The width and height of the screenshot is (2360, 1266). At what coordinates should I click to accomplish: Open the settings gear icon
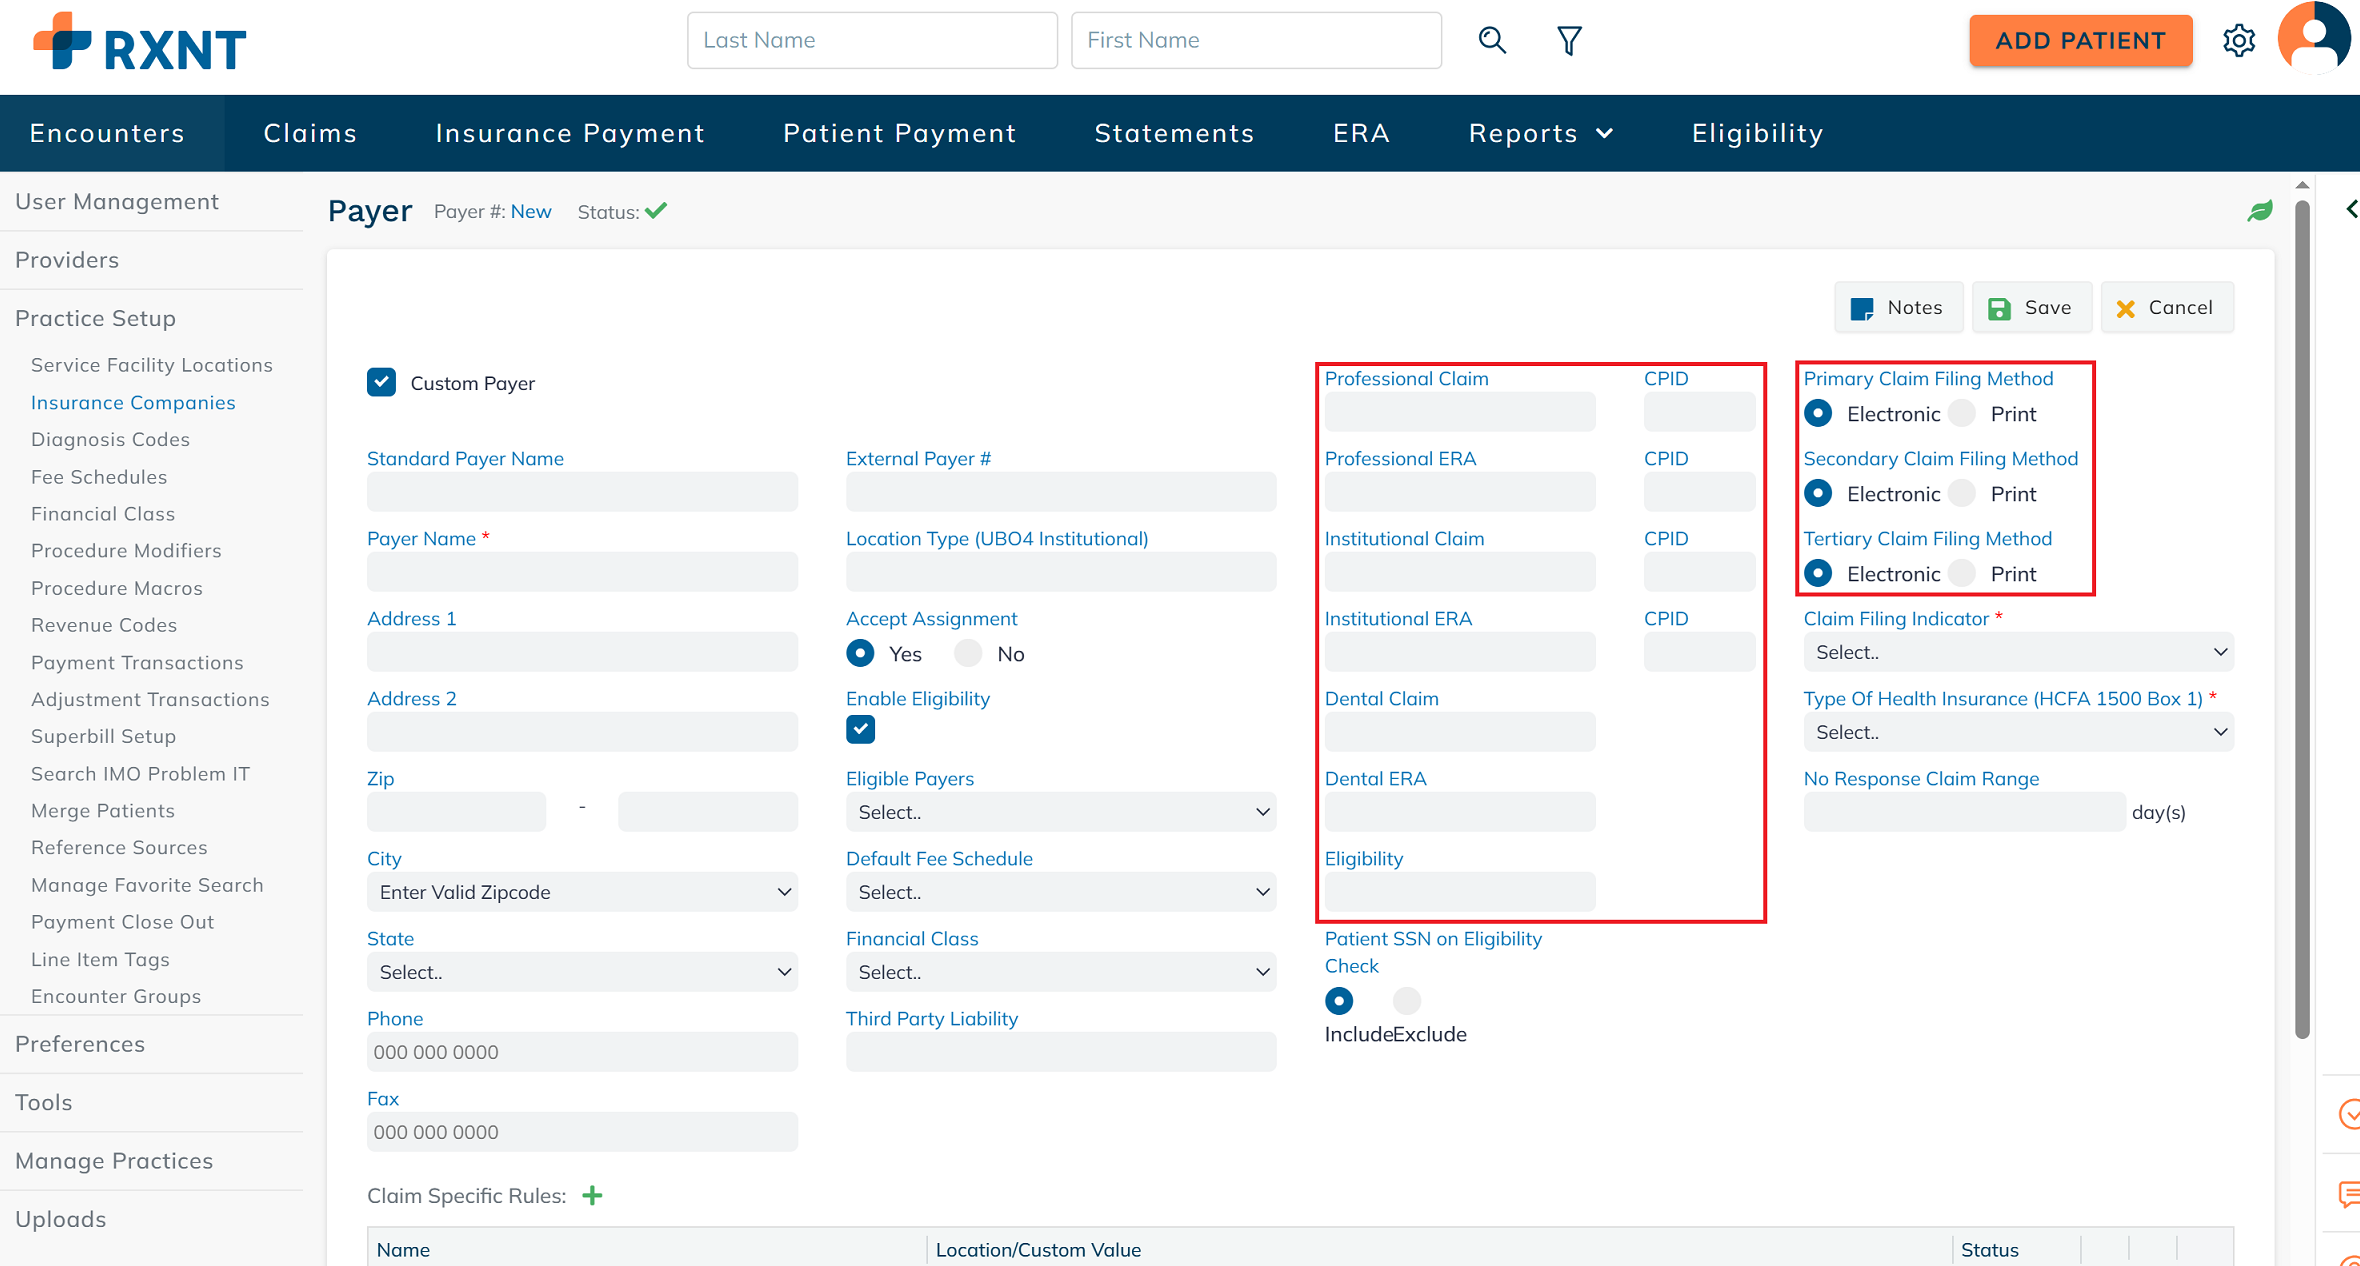point(2239,41)
